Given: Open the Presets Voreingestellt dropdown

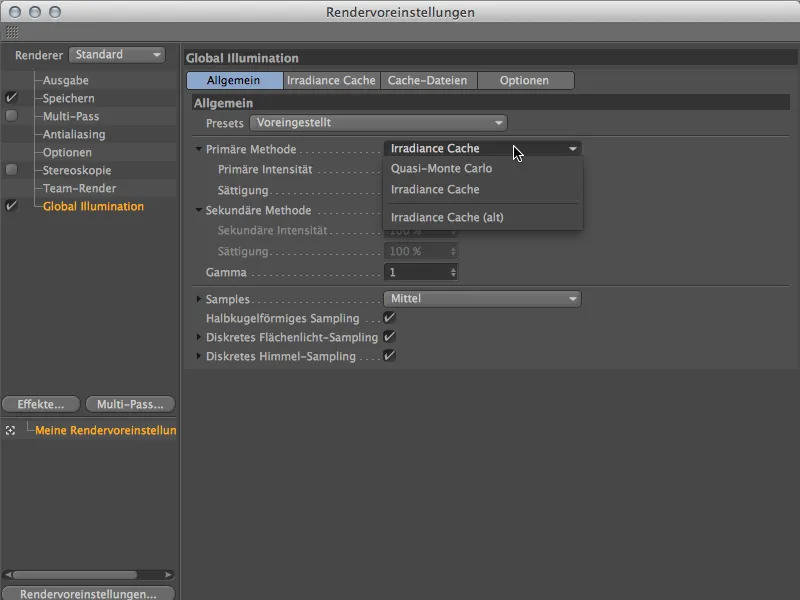Looking at the screenshot, I should pos(378,123).
